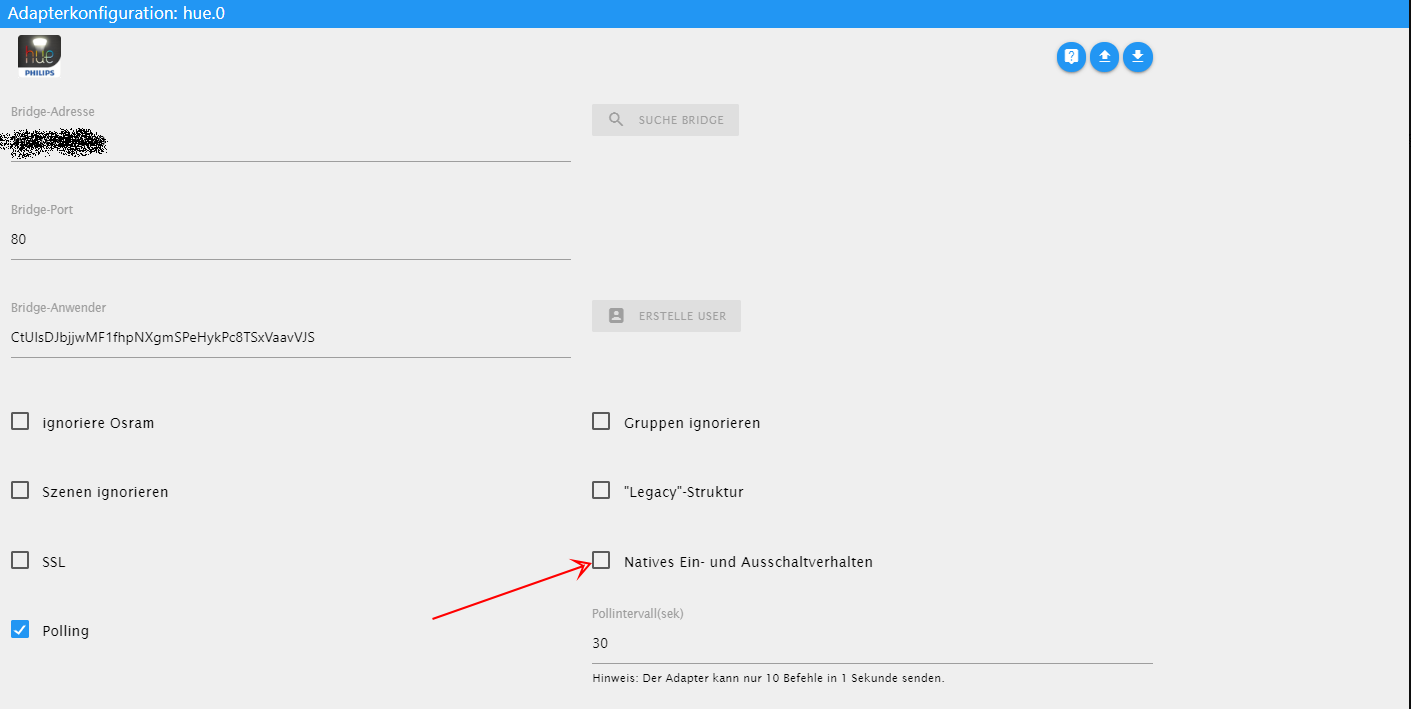Enable the ignoriere Osram checkbox
This screenshot has height=709, width=1411.
tap(20, 421)
